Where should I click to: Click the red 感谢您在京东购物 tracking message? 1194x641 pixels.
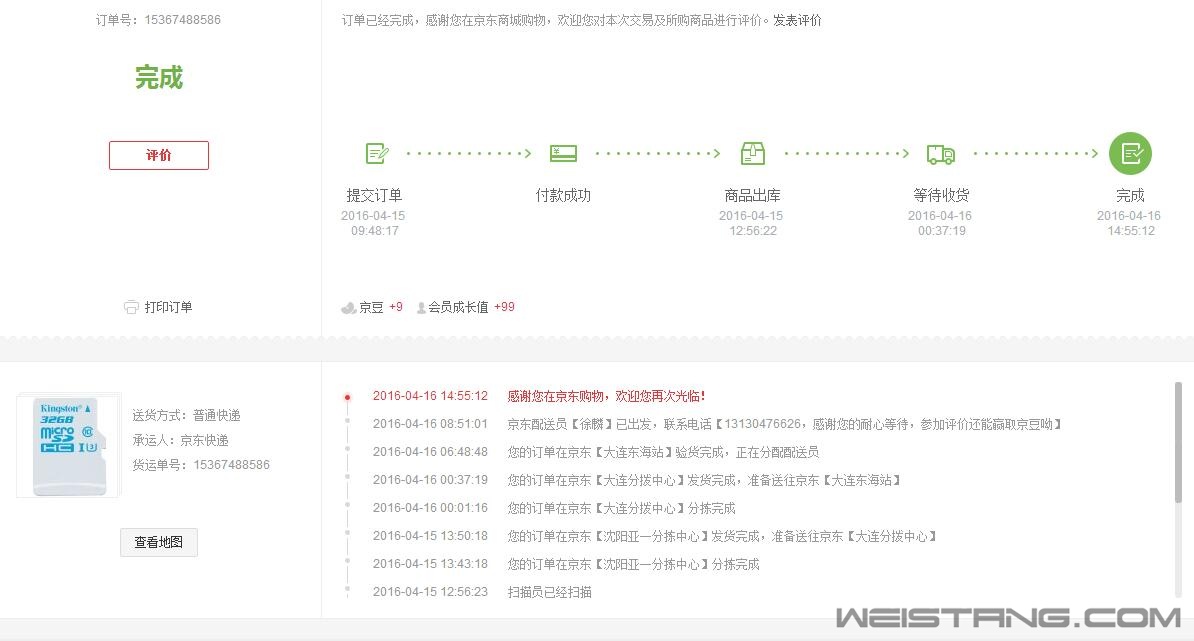point(606,396)
